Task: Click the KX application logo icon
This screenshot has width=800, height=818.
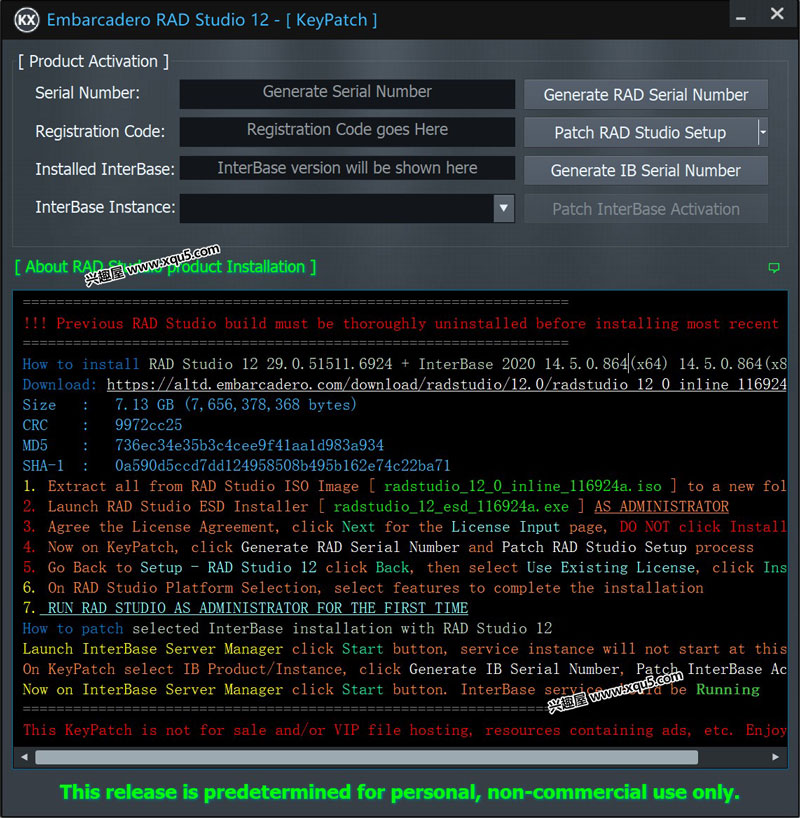Action: (27, 20)
